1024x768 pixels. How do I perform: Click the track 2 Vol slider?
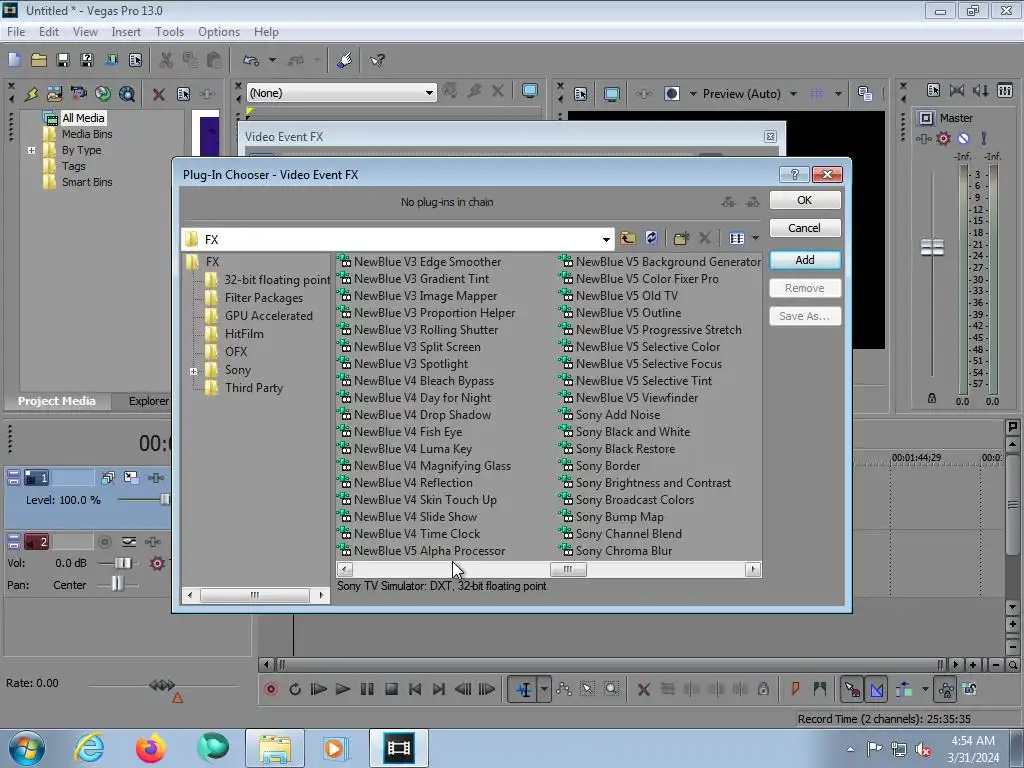click(x=122, y=563)
